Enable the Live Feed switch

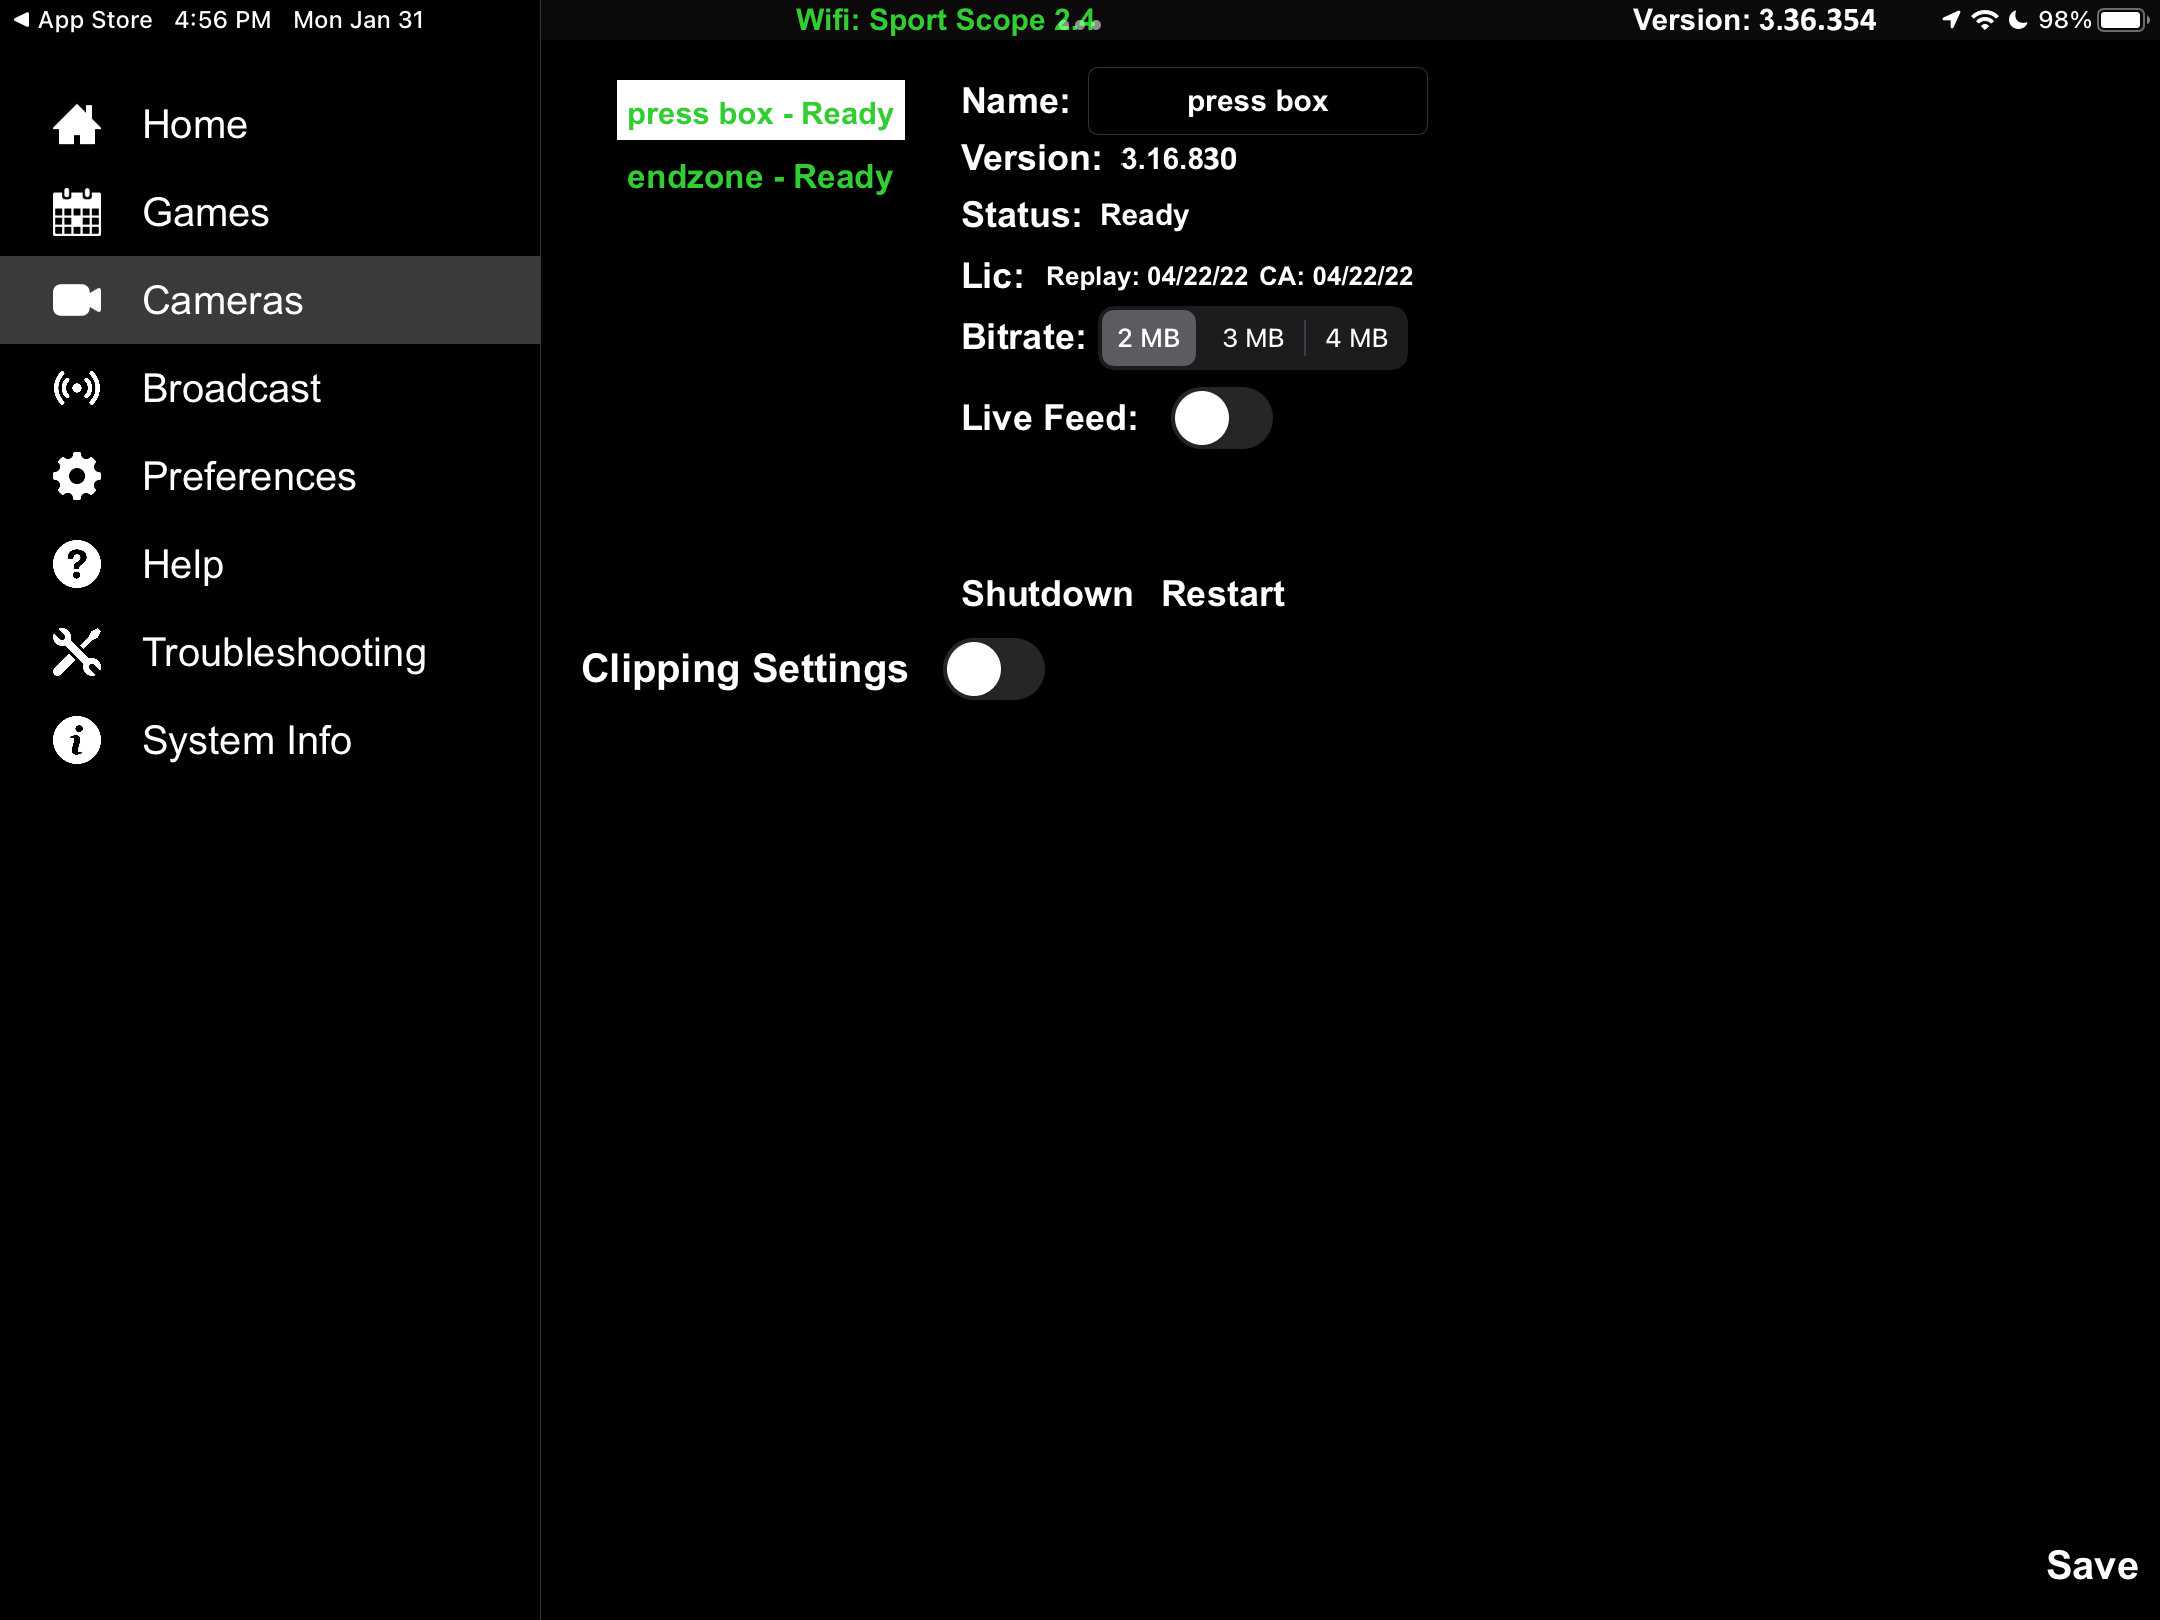coord(1221,418)
